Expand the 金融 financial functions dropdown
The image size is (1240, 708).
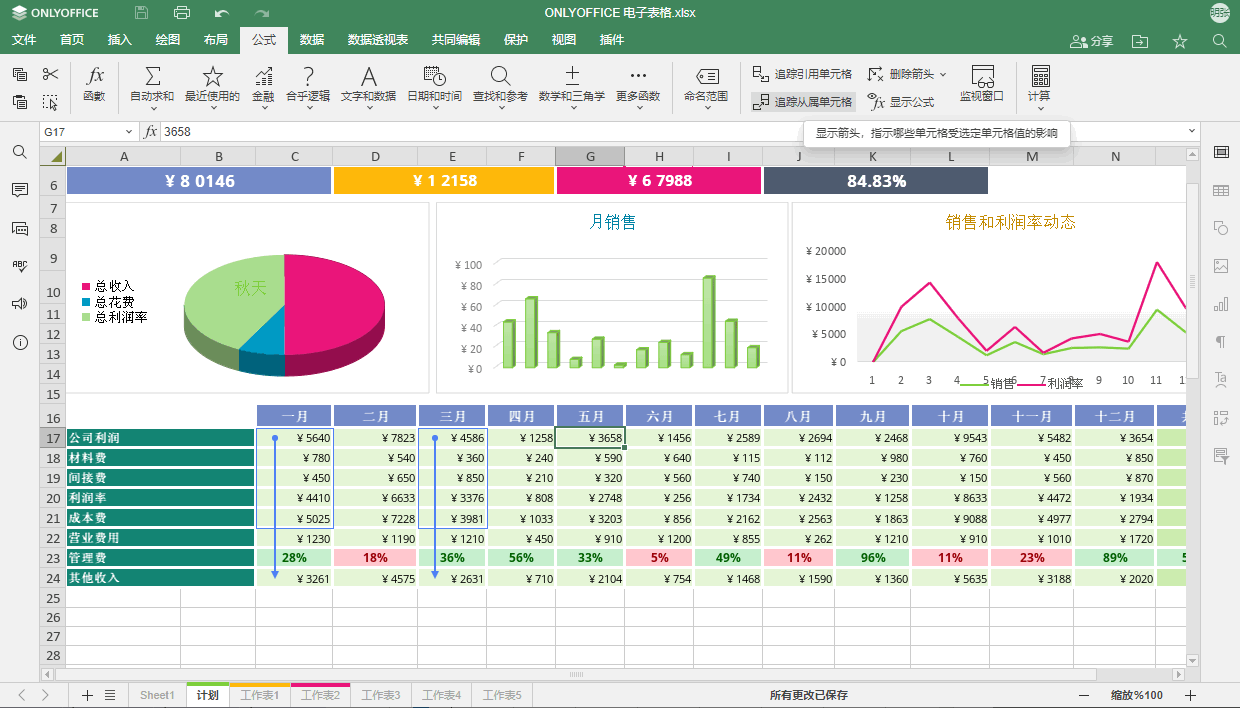tap(263, 109)
